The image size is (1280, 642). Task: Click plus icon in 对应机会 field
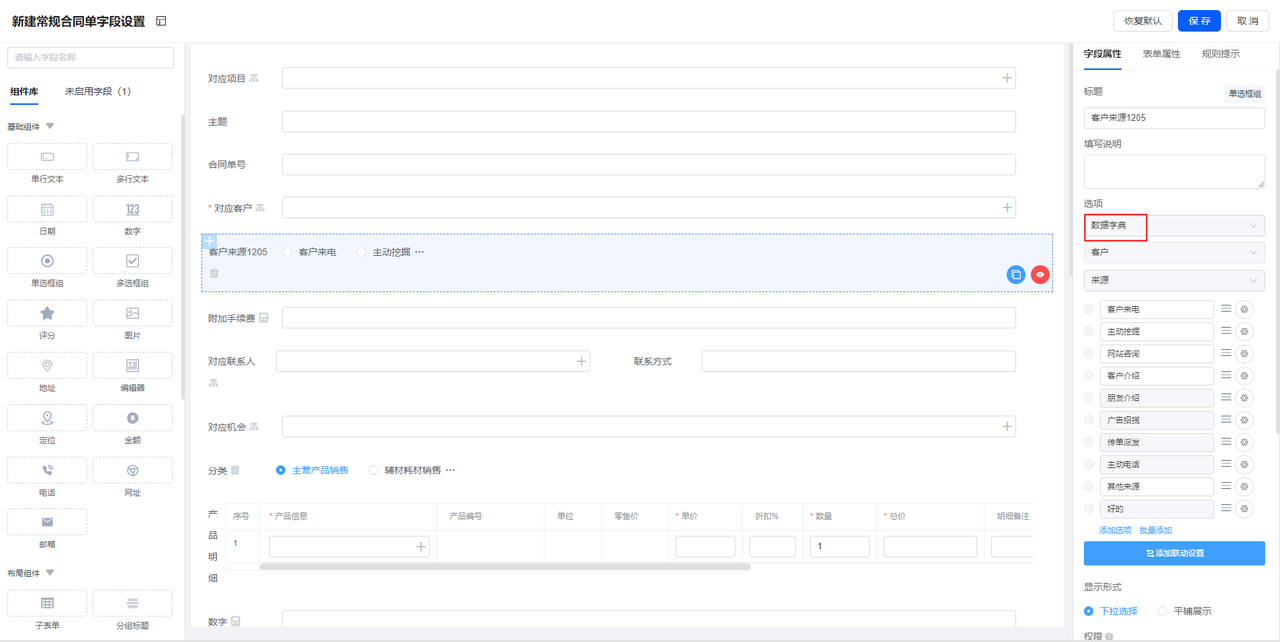pos(1007,427)
